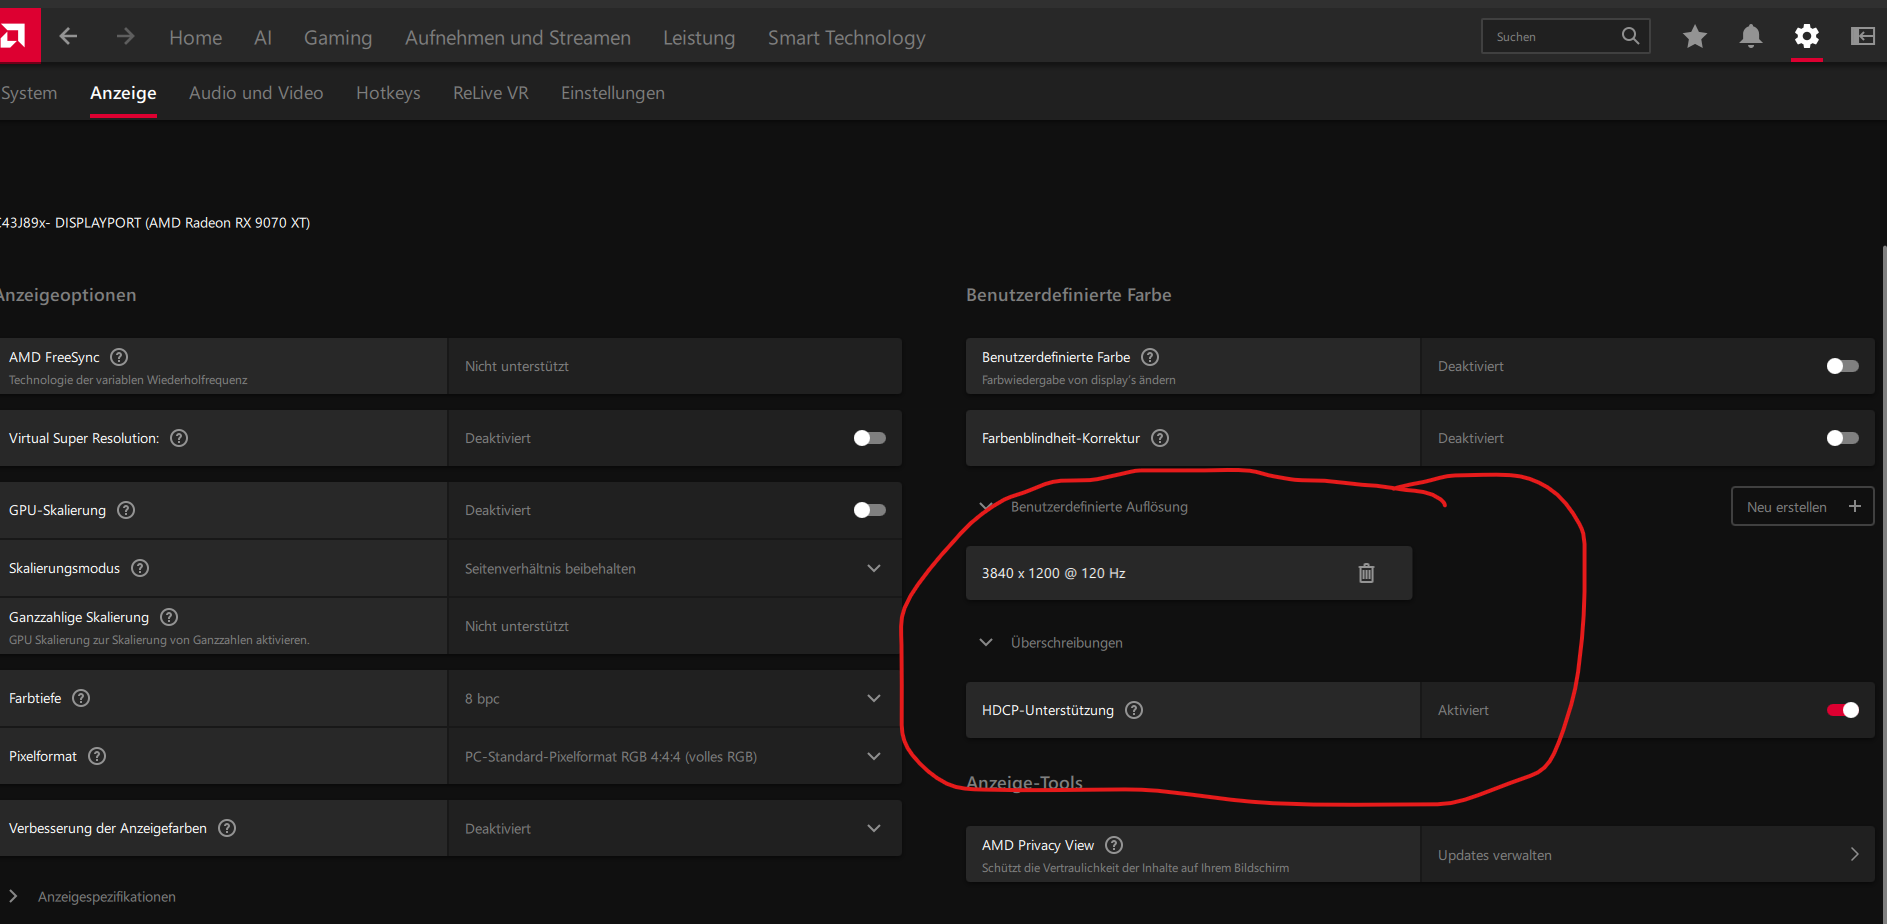Screen dimensions: 1887x924
Task: Go back with the left arrow
Action: 68,37
